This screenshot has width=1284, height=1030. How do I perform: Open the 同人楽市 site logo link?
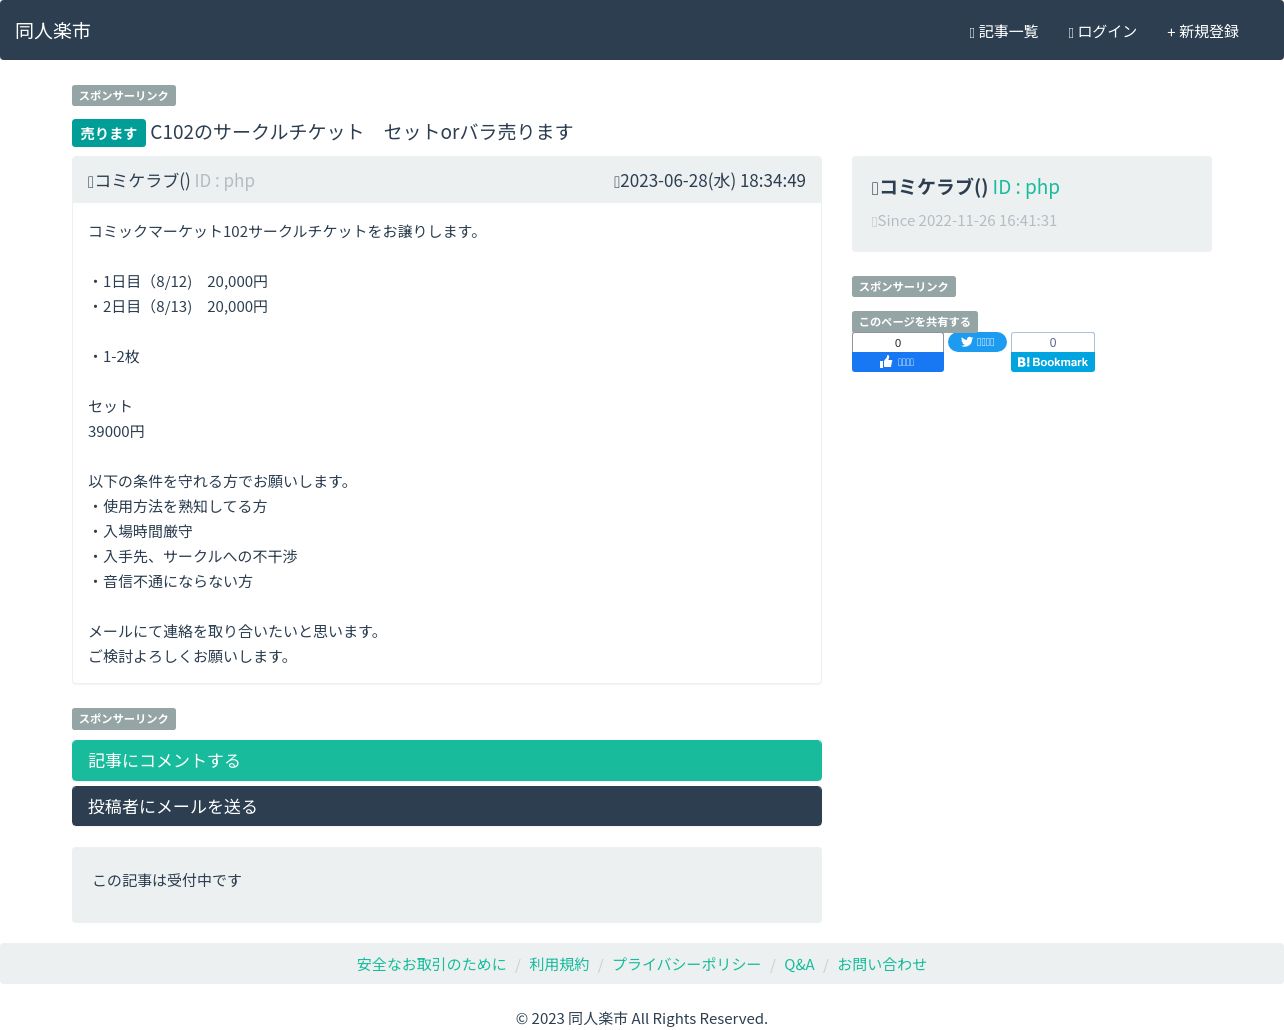coord(53,31)
